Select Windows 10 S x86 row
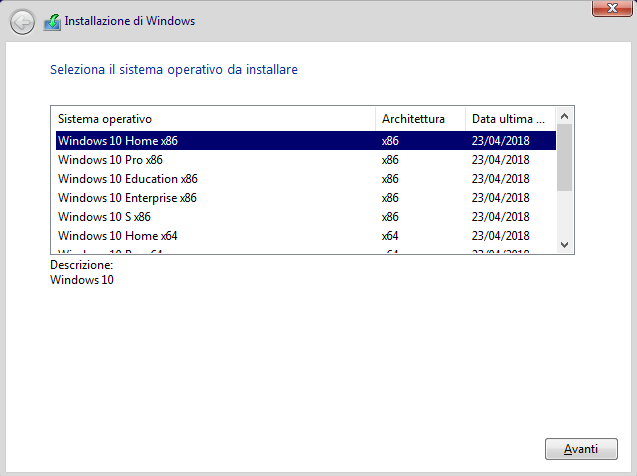637x476 pixels. coord(306,217)
